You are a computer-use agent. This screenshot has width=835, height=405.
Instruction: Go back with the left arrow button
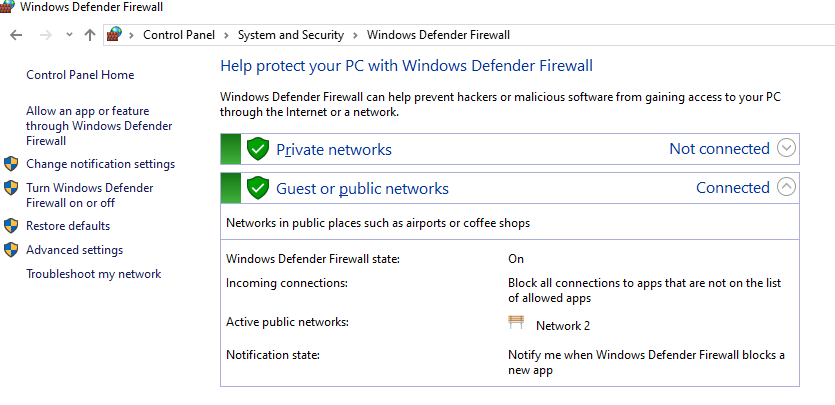pos(17,35)
